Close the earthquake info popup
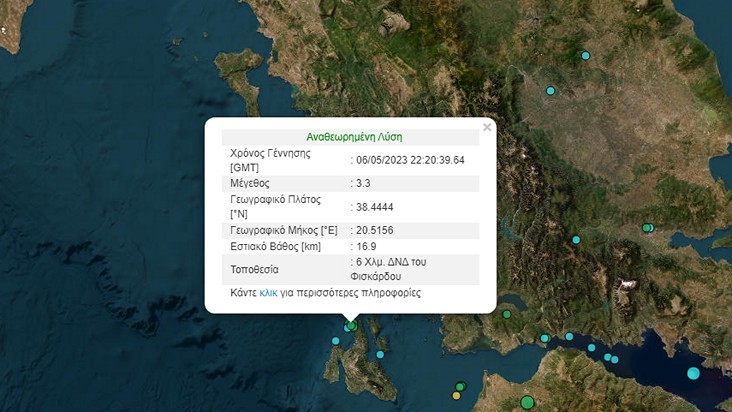Image resolution: width=732 pixels, height=412 pixels. [487, 128]
